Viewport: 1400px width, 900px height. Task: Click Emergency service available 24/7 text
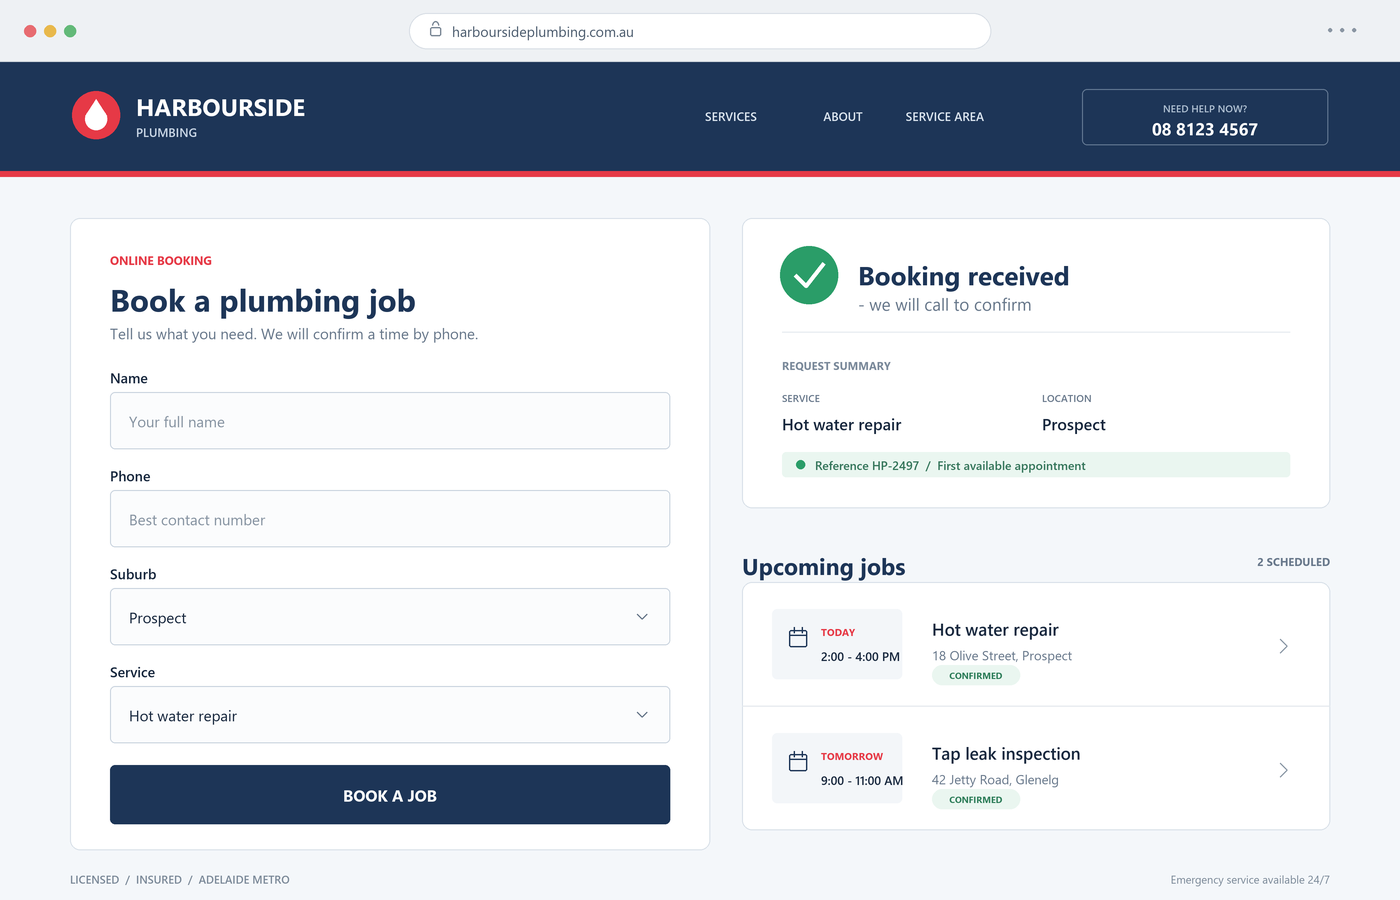[1250, 880]
